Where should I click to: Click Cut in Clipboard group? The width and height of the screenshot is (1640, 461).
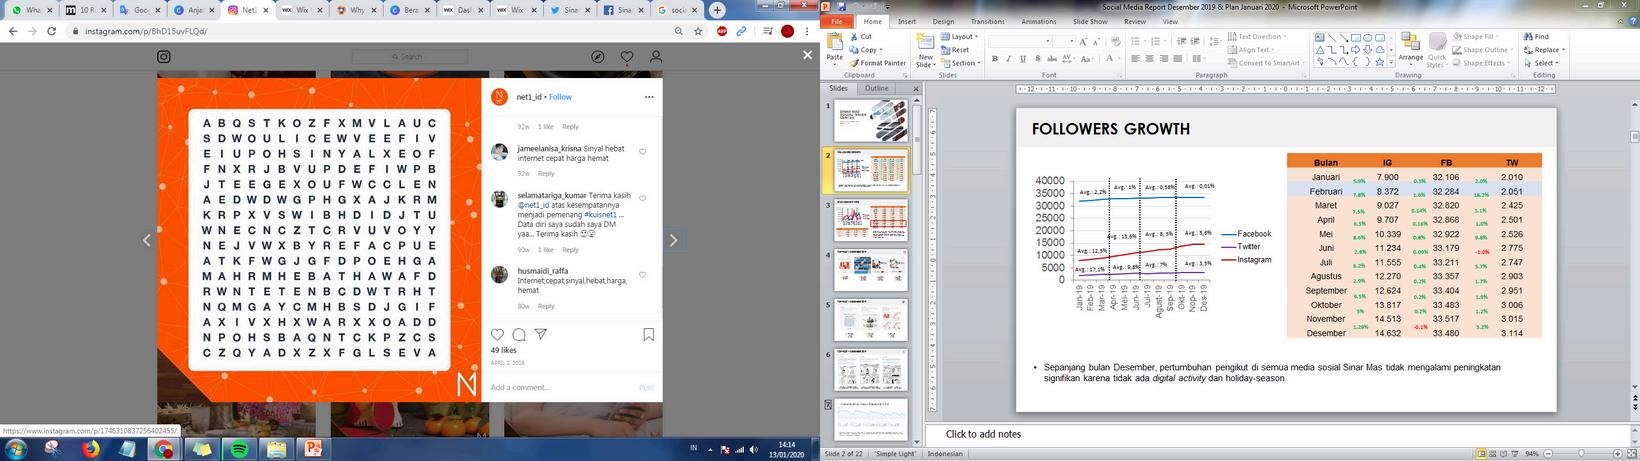pos(860,37)
